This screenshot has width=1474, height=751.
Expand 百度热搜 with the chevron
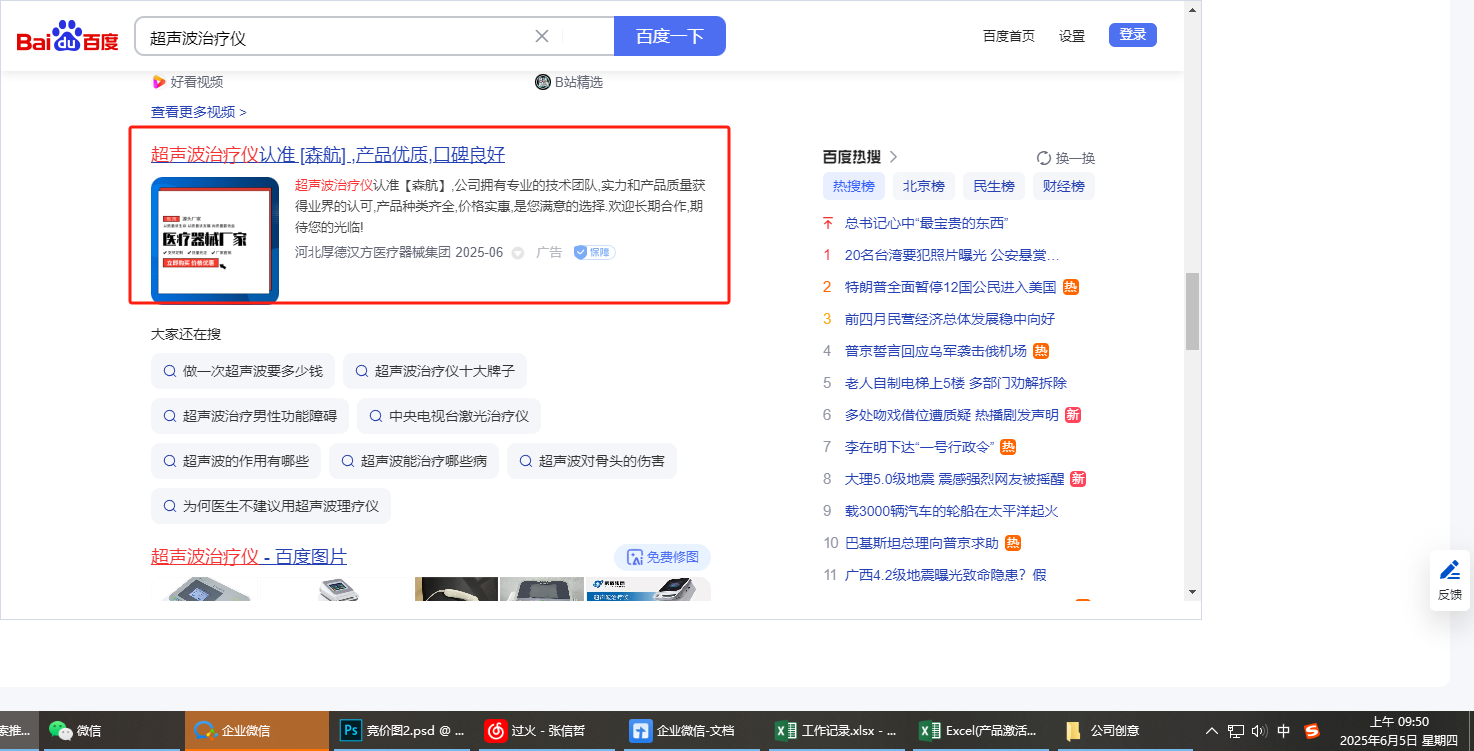pos(893,157)
